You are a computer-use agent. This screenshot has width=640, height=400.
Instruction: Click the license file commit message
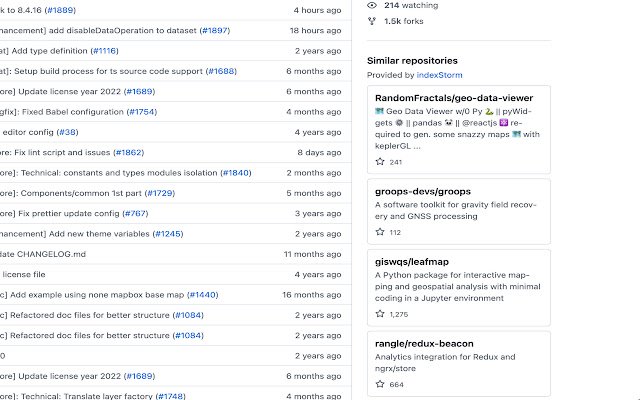tap(23, 275)
